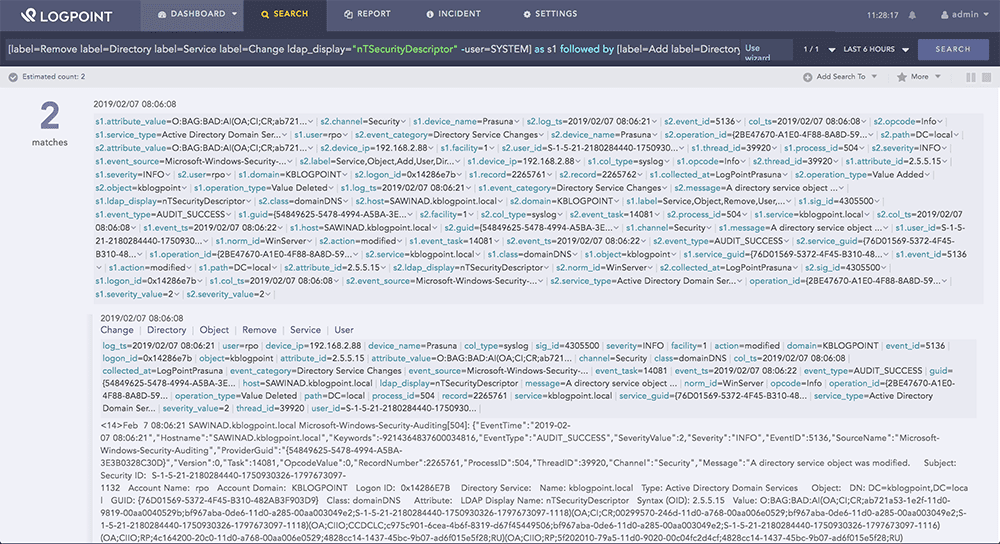This screenshot has width=1000, height=544.
Task: Switch to the two-column layout view icon
Action: pos(970,76)
